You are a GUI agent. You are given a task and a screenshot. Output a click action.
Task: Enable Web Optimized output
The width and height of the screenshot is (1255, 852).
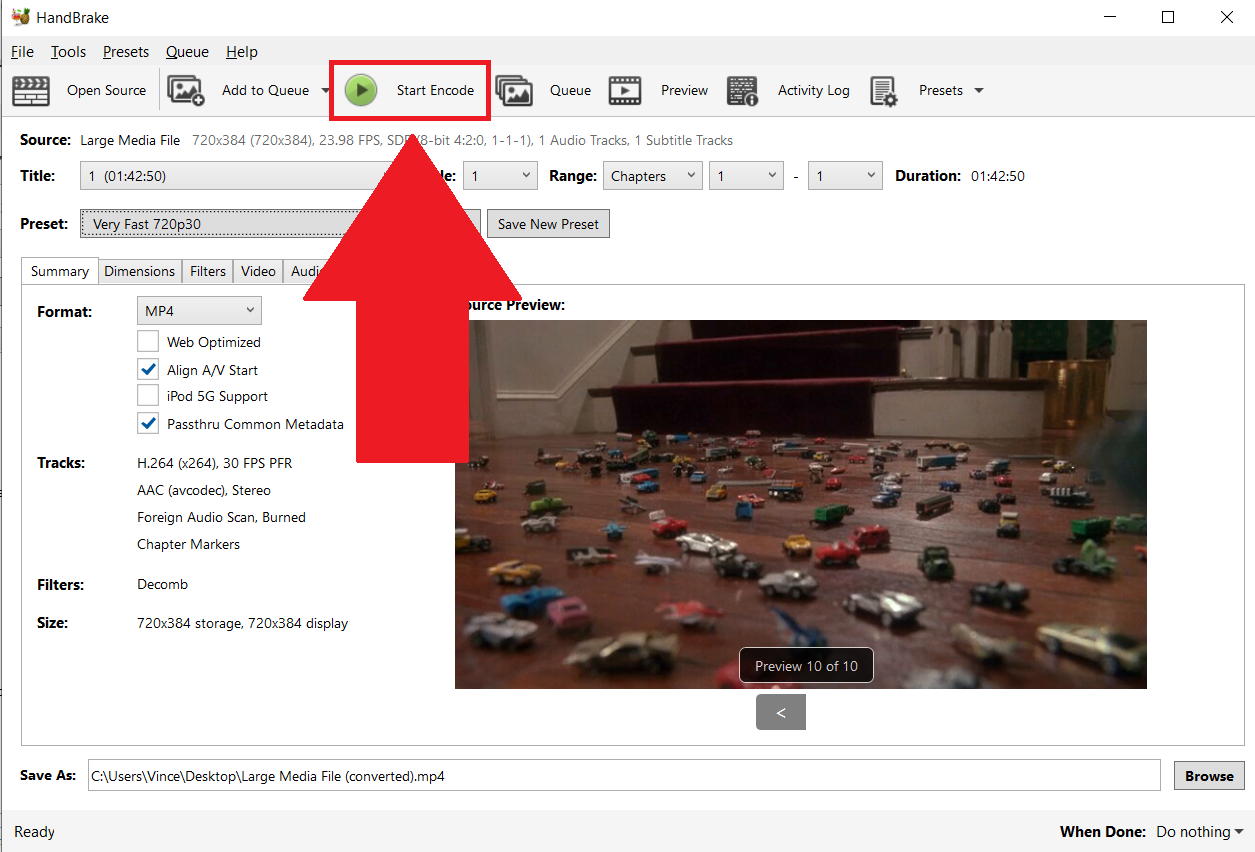(x=148, y=340)
